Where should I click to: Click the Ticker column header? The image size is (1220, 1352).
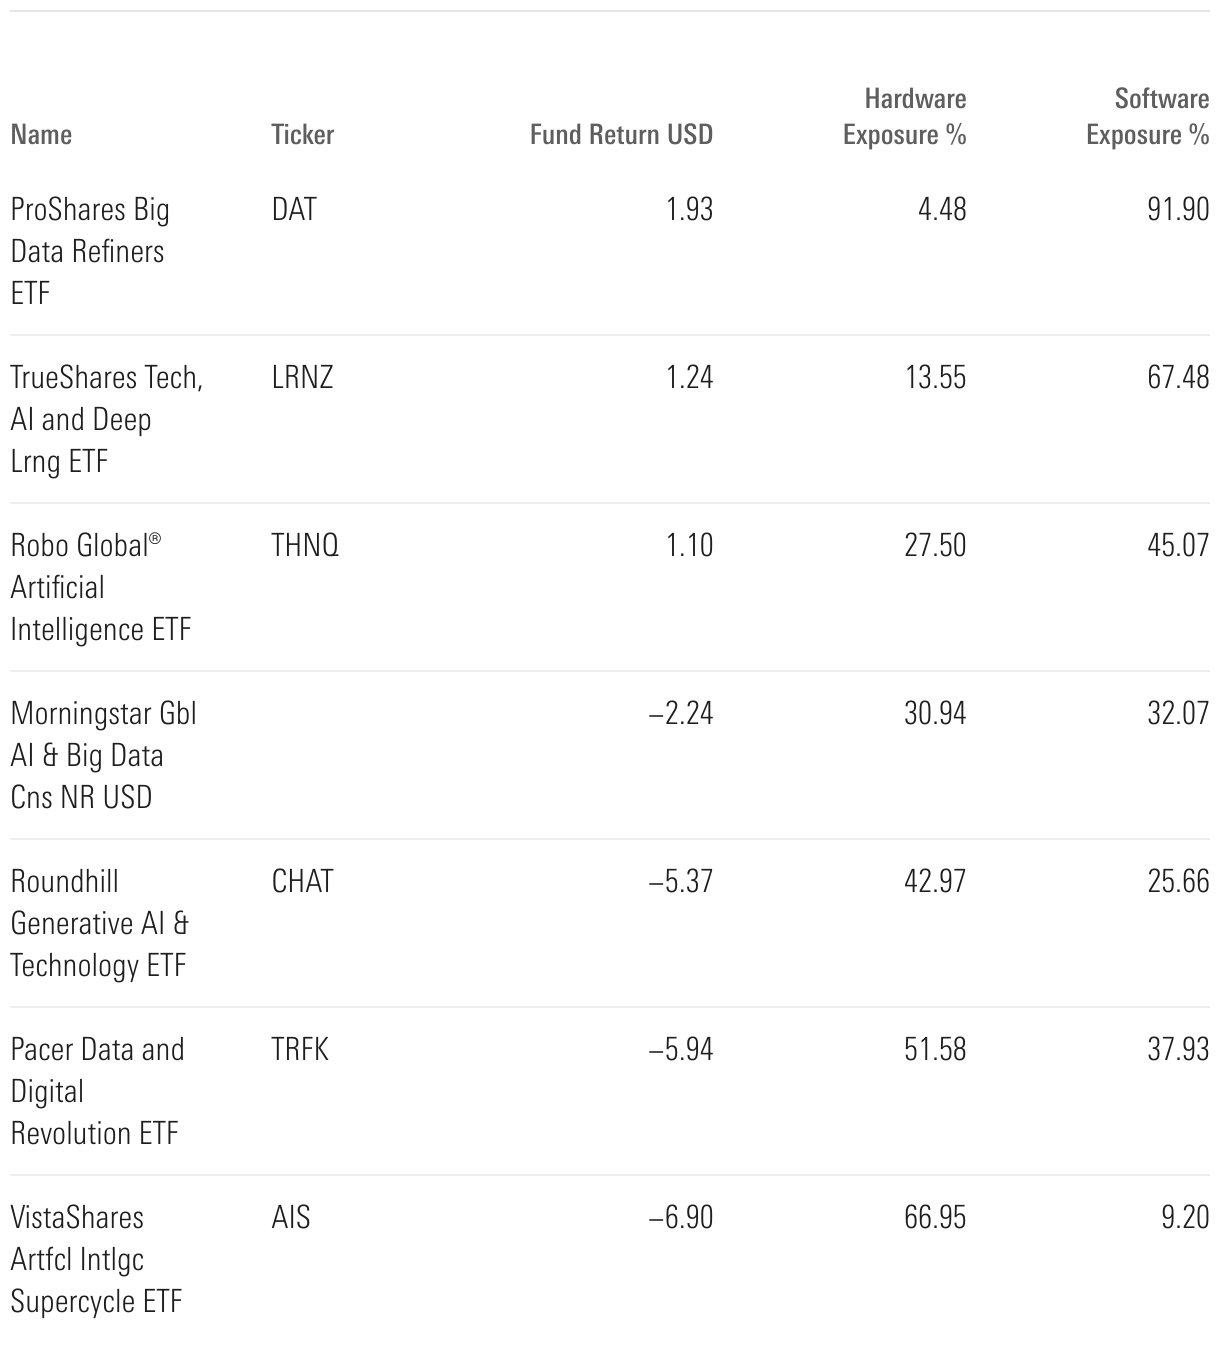(x=302, y=134)
